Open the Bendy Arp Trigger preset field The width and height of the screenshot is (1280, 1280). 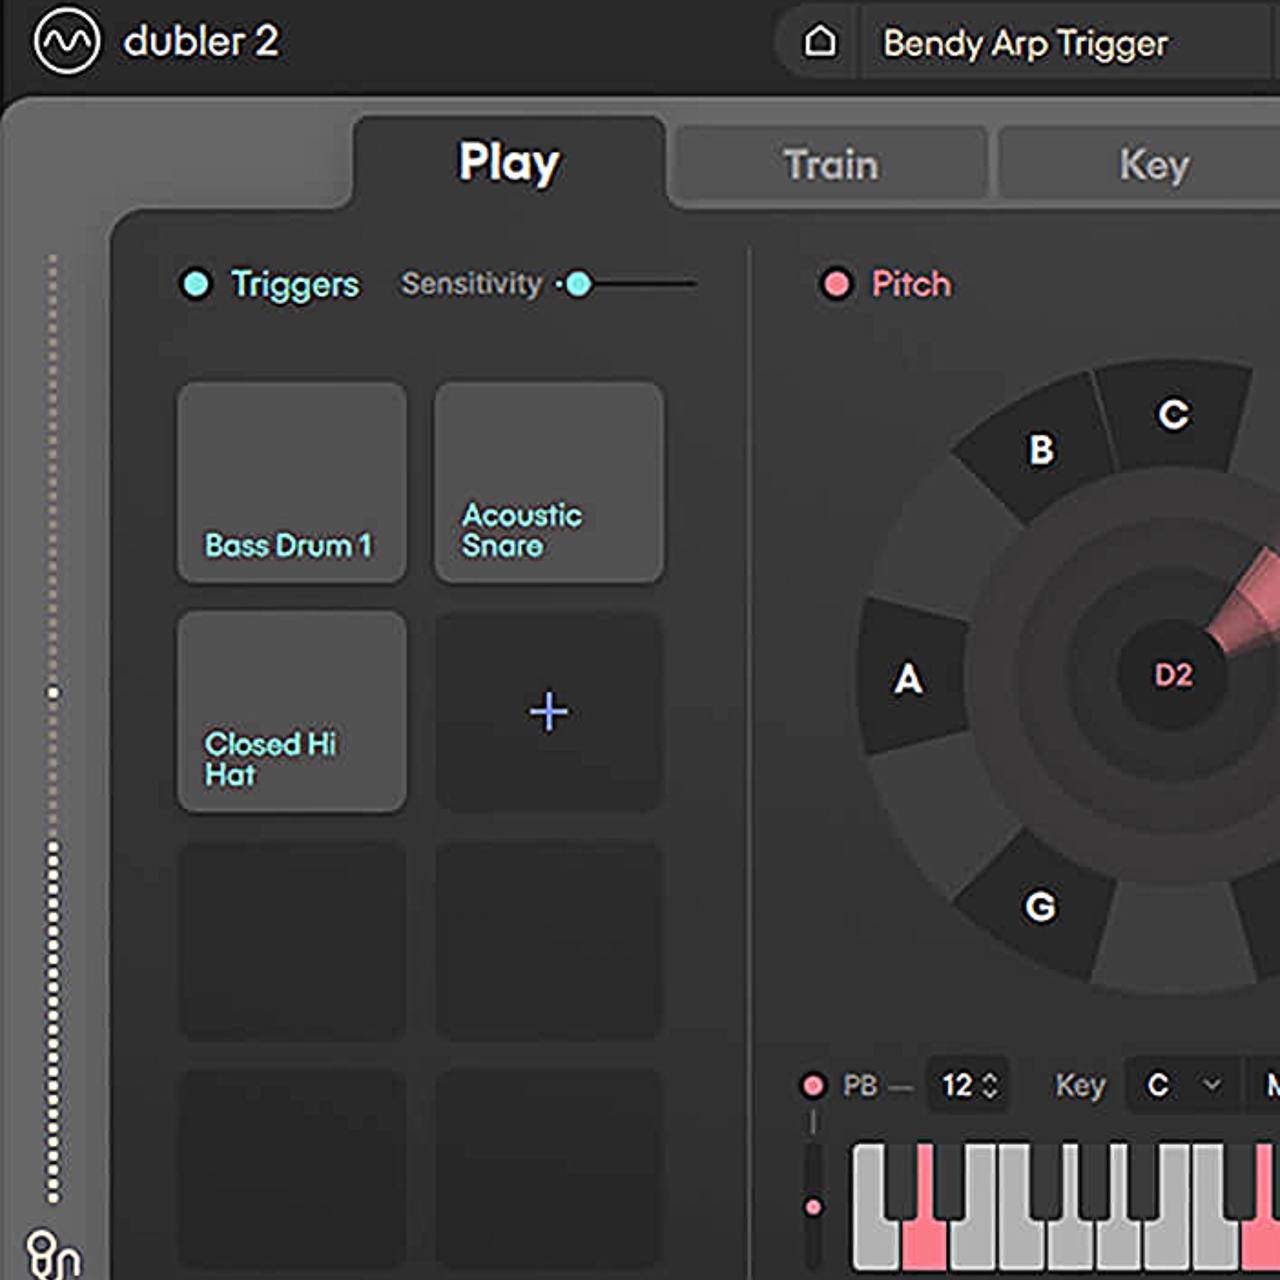click(1068, 43)
